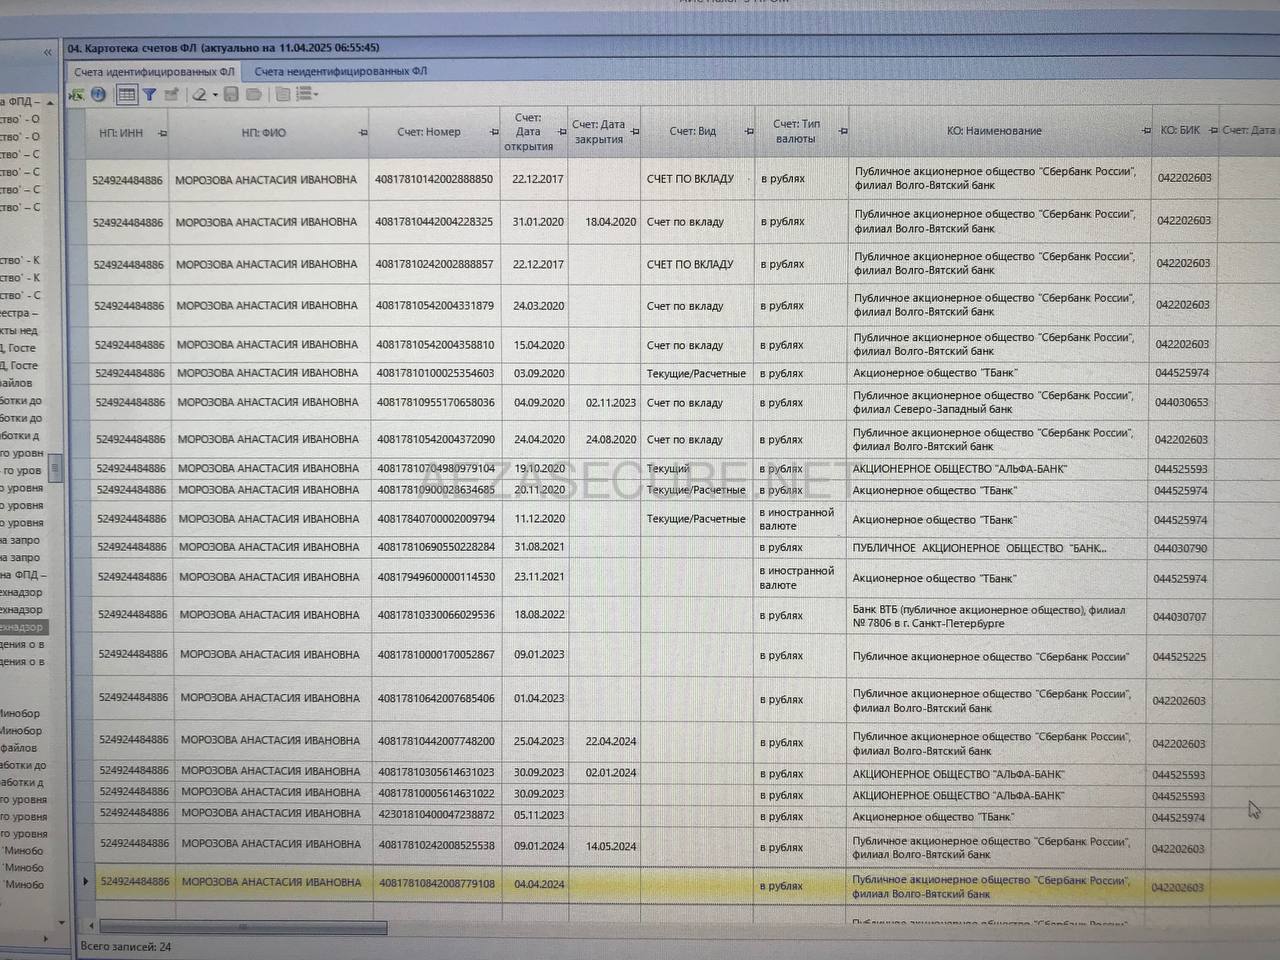Sort by Счет: Вид column header
The width and height of the screenshot is (1280, 960).
pyautogui.click(x=693, y=131)
